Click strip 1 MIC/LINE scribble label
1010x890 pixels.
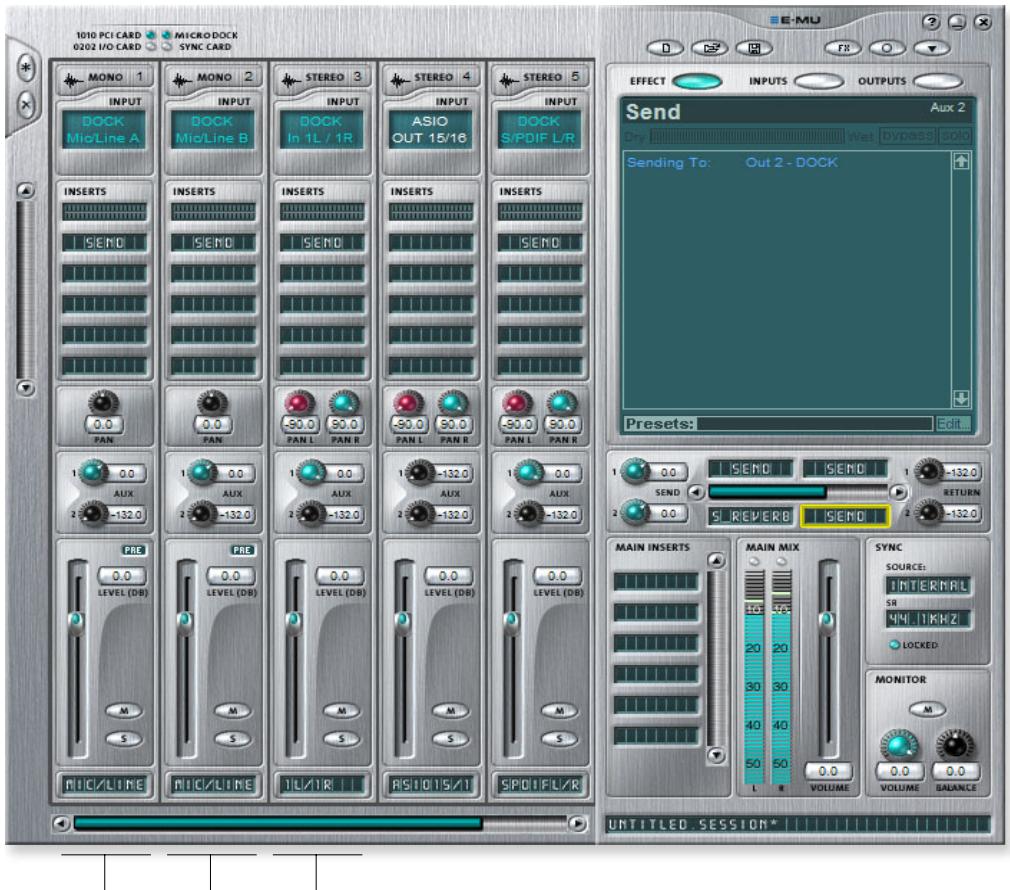point(104,784)
